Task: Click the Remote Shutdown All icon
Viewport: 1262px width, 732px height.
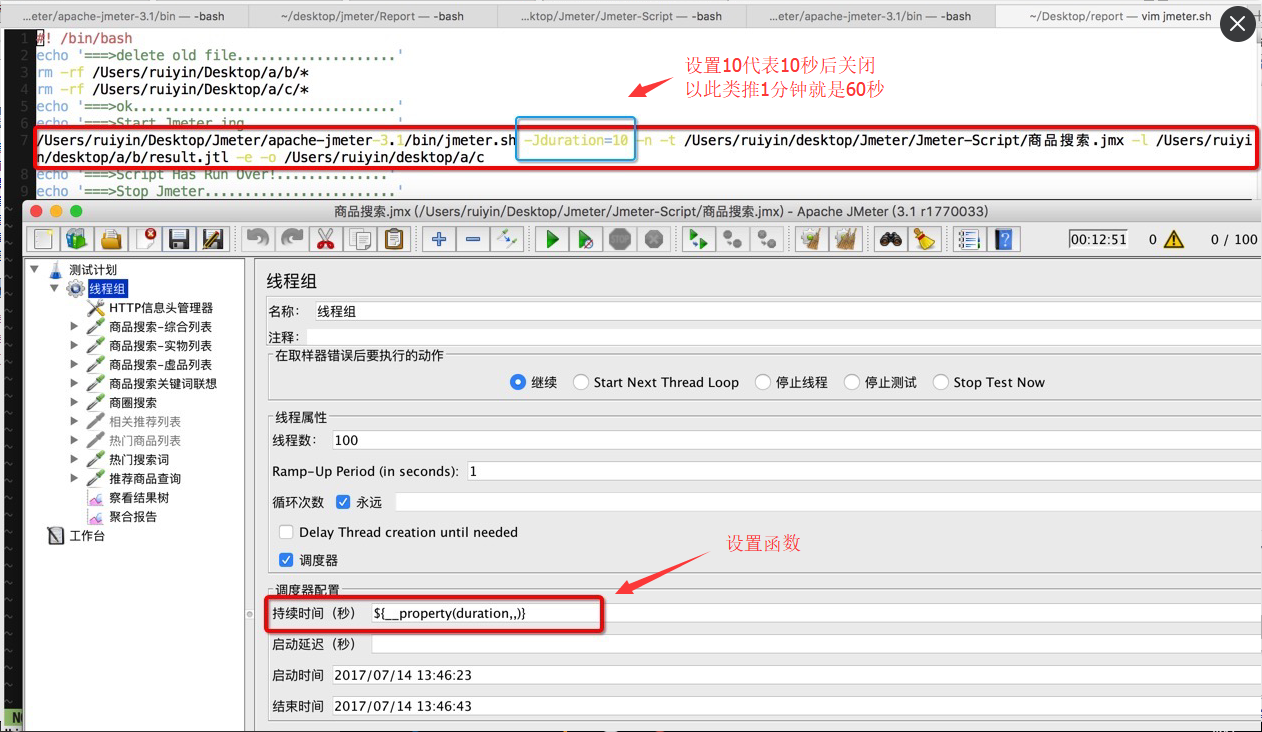Action: coord(767,239)
